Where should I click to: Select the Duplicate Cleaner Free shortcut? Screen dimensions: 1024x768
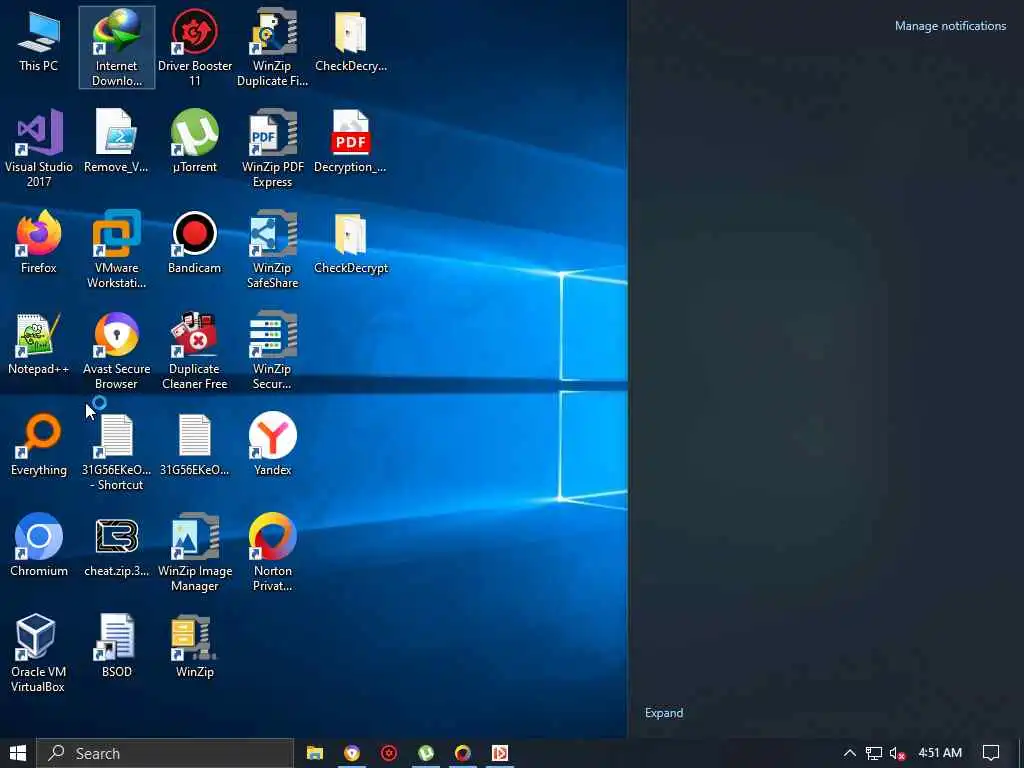click(x=195, y=351)
